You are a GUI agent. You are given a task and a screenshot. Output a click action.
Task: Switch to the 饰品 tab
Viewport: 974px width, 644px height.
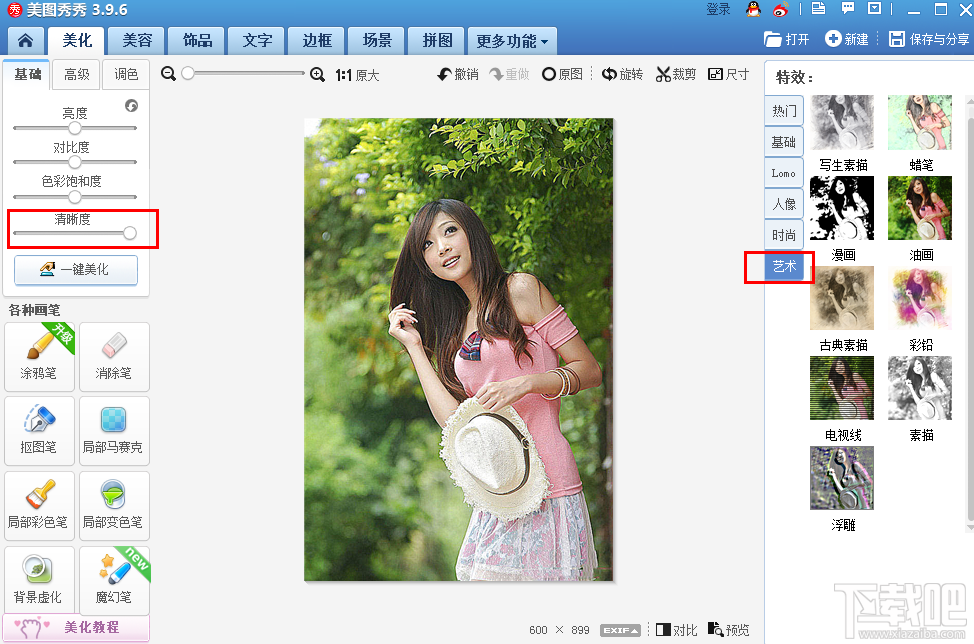point(197,41)
